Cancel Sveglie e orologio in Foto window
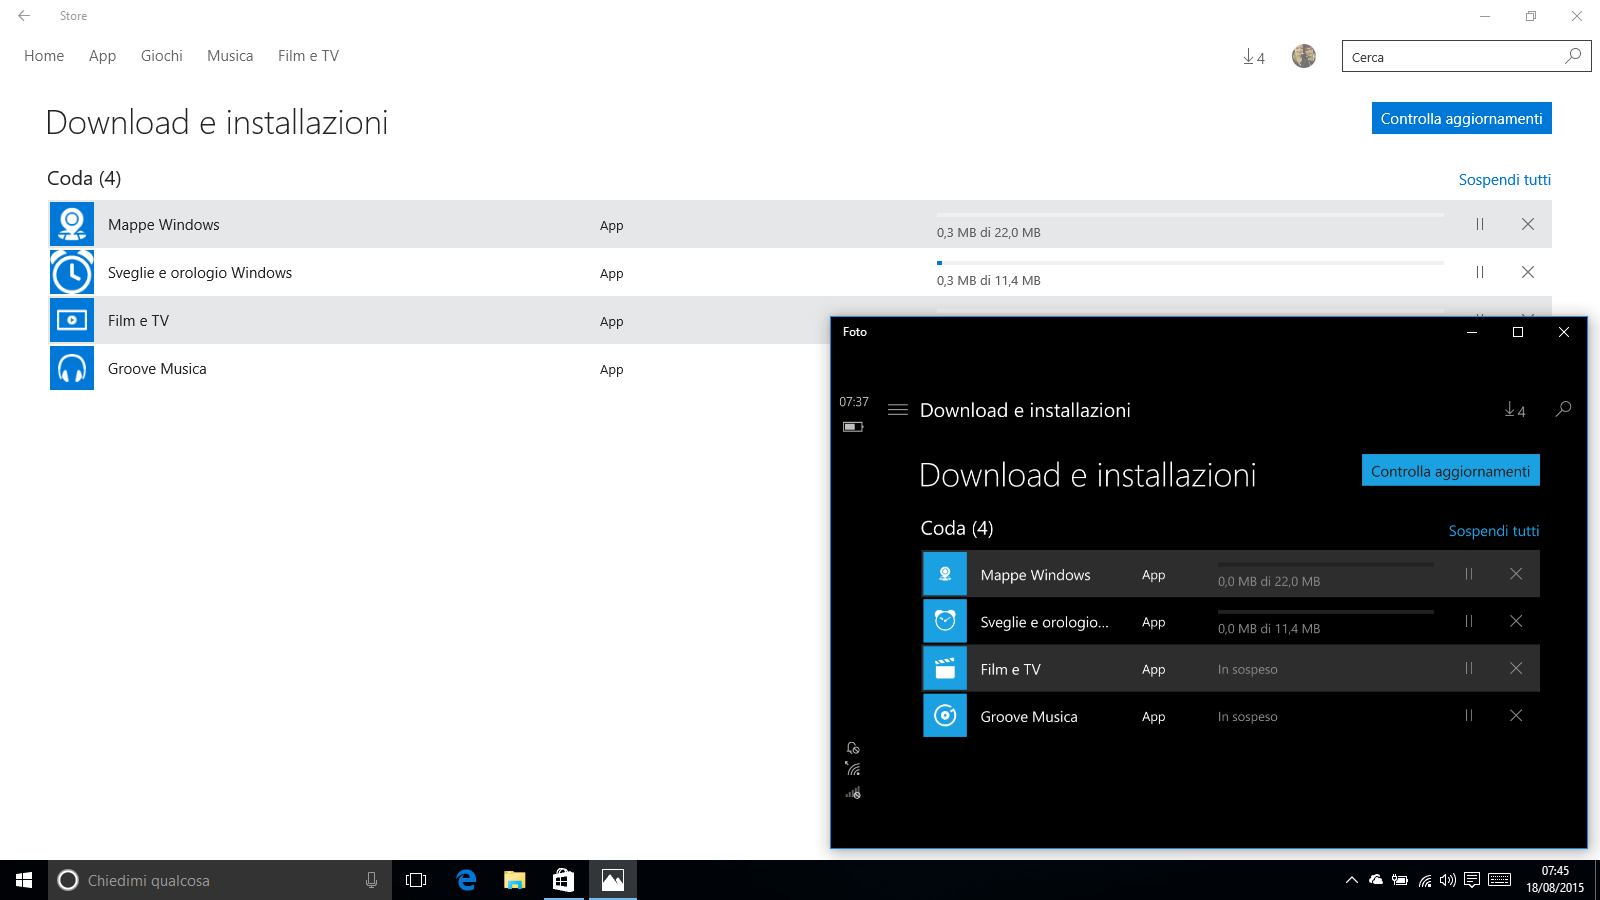Viewport: 1600px width, 900px height. (1516, 621)
